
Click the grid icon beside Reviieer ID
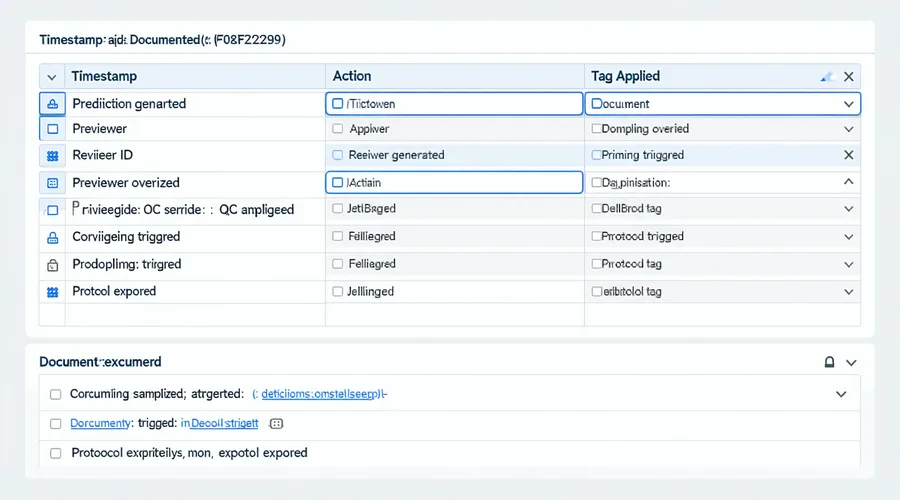pos(52,156)
